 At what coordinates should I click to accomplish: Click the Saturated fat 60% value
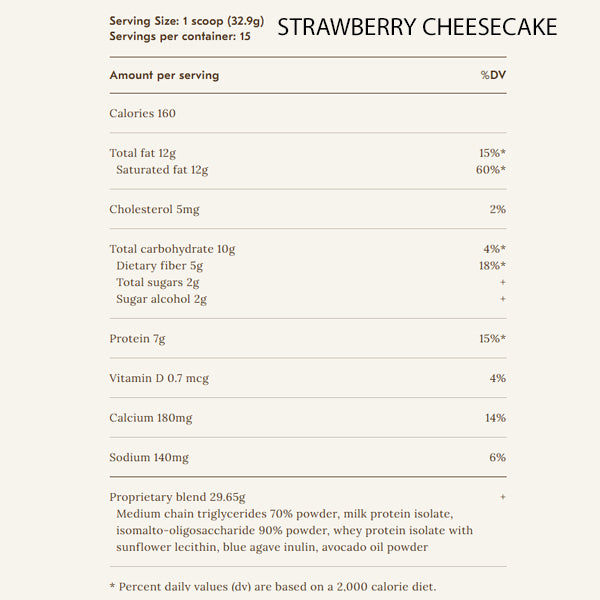(490, 170)
